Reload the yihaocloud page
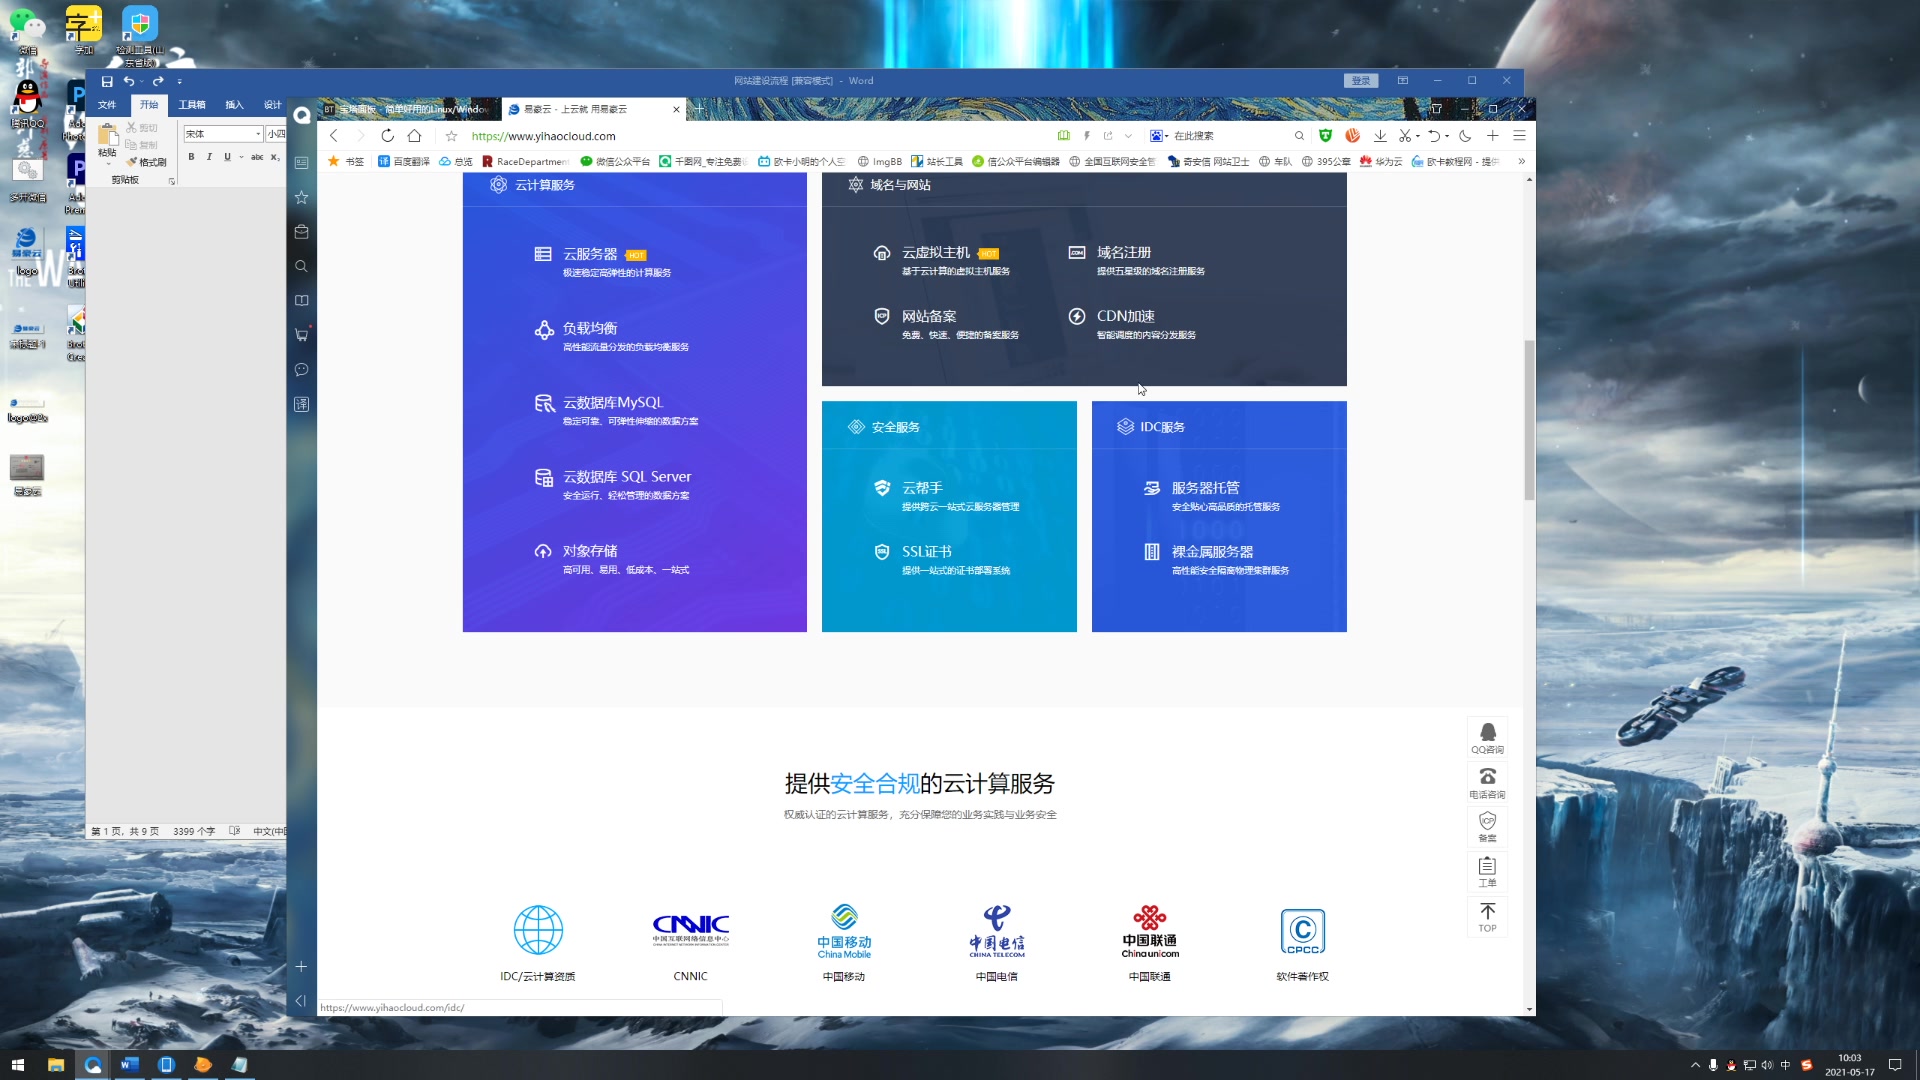Viewport: 1920px width, 1080px height. point(387,136)
